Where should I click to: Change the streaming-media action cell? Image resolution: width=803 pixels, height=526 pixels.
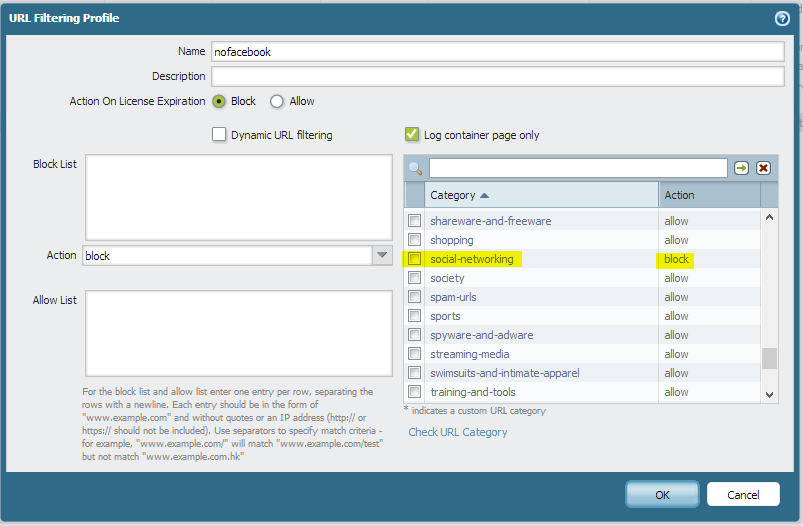676,354
